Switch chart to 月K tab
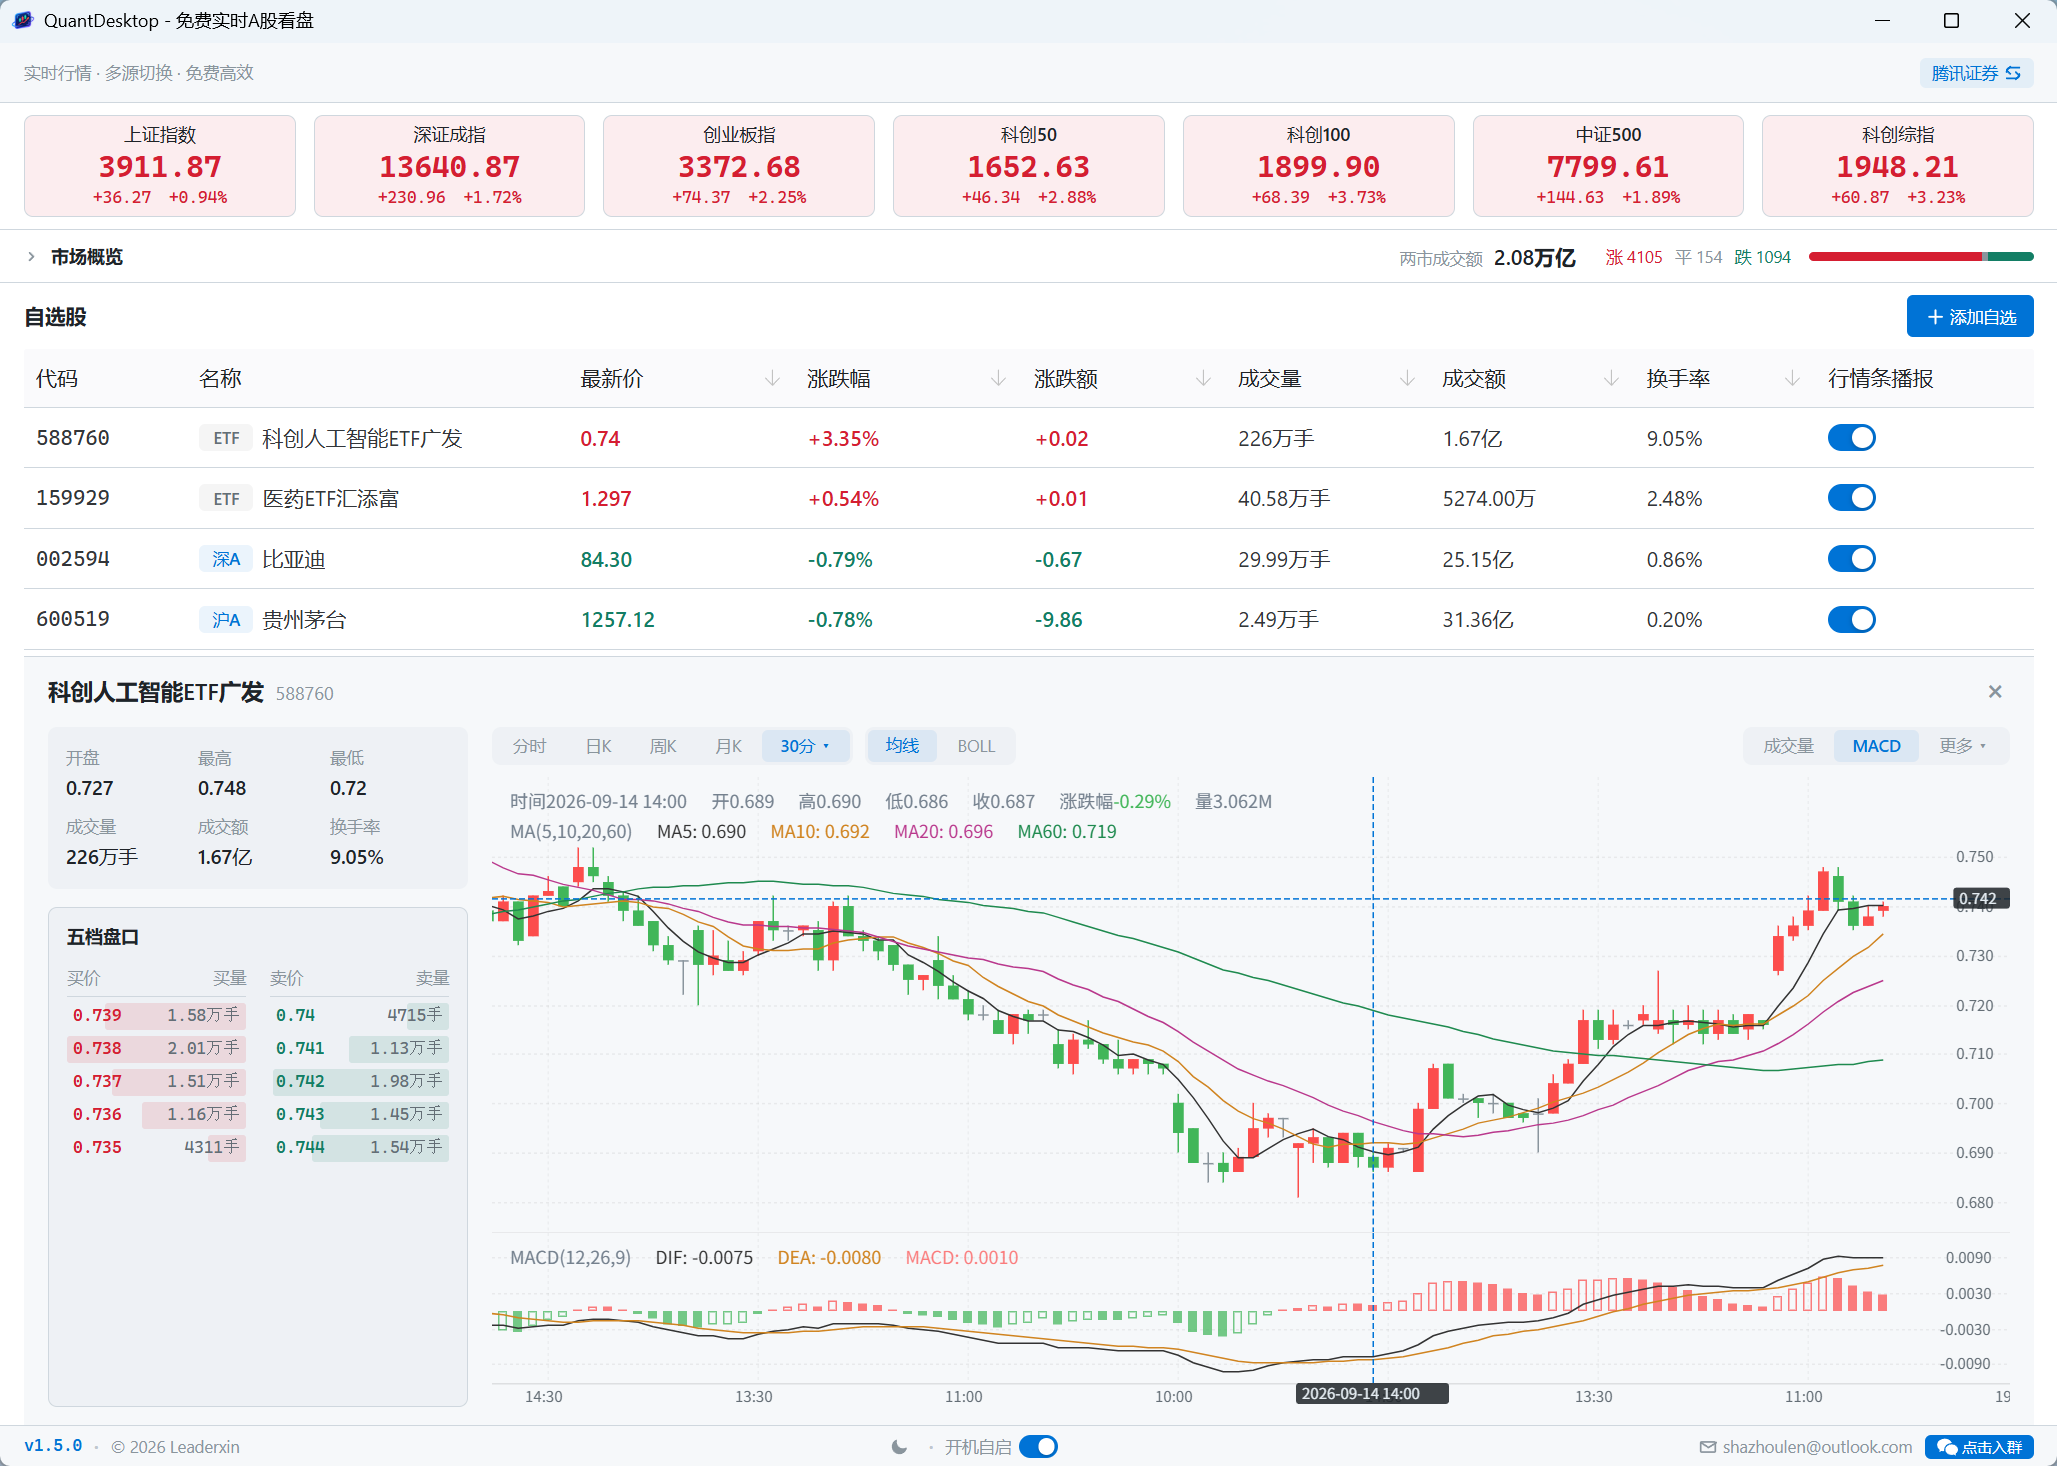2057x1466 pixels. click(x=729, y=746)
